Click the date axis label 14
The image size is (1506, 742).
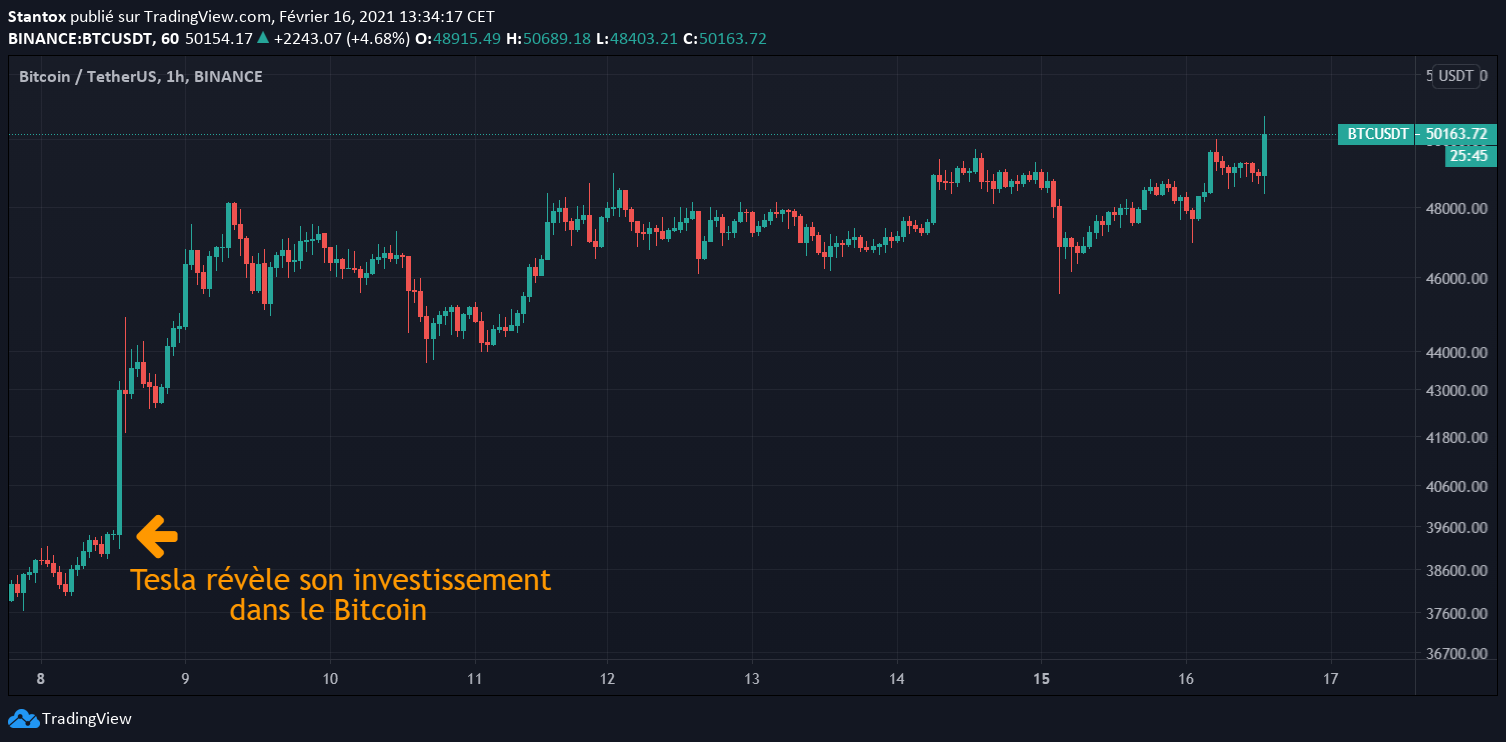tap(896, 679)
